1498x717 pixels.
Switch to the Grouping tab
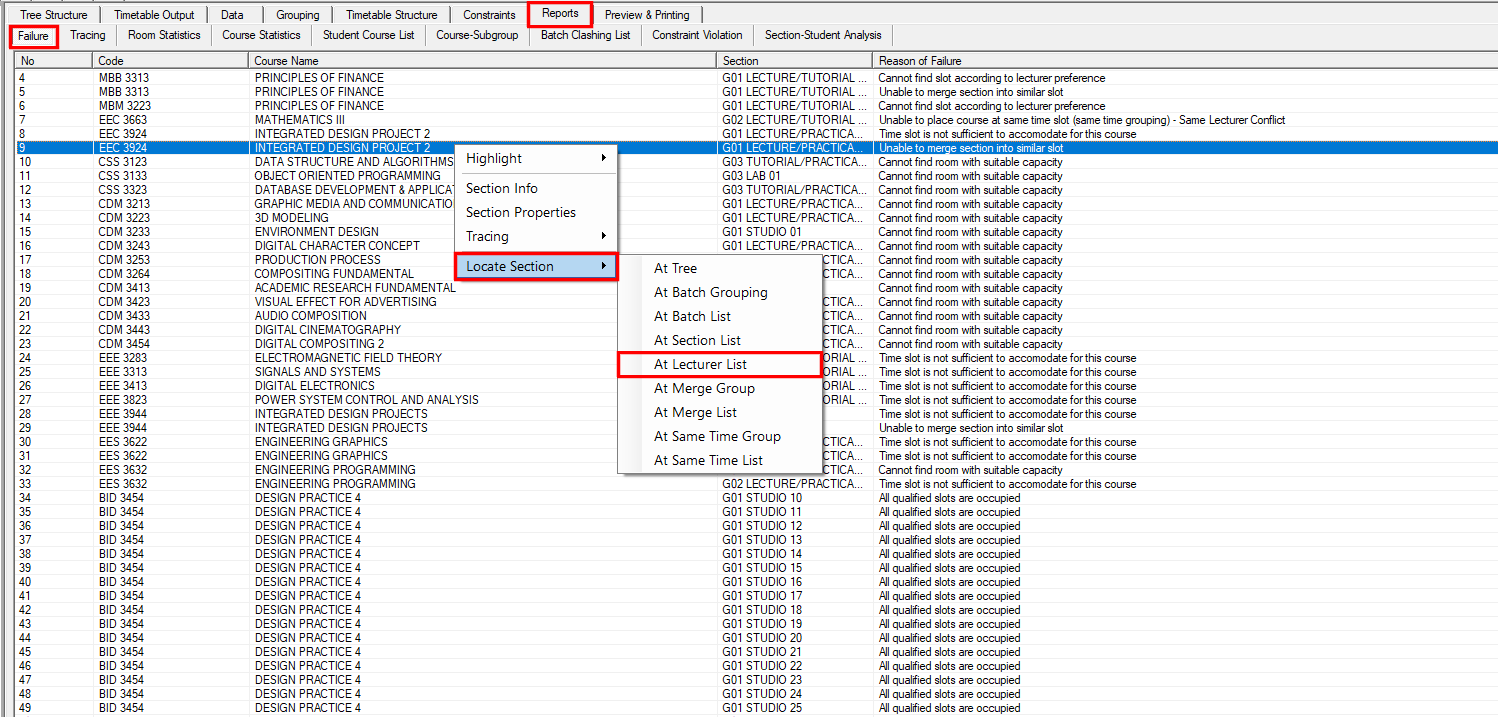click(298, 15)
